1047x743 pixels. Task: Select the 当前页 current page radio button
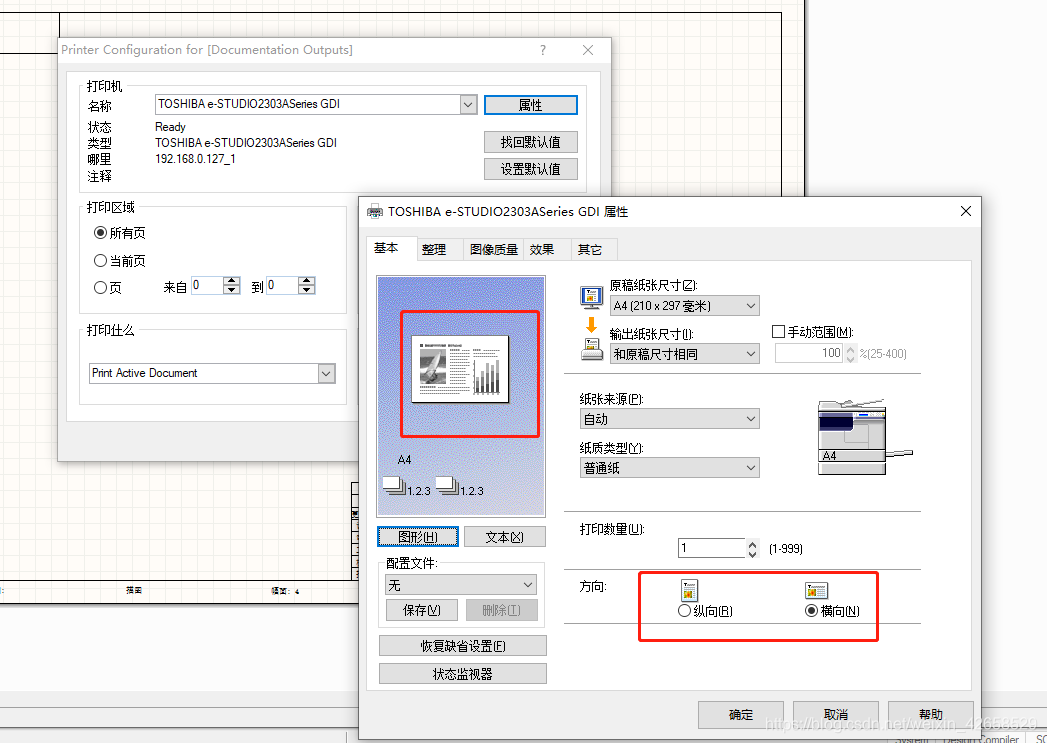[100, 260]
